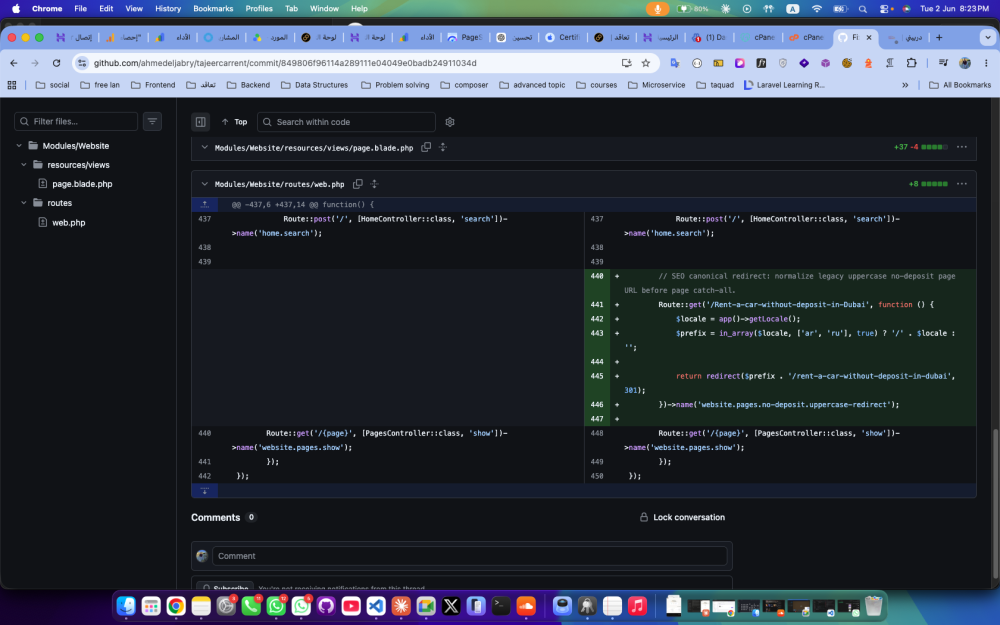Collapse the Modules/Website/routes/web.php diff
This screenshot has width=1000, height=625.
[x=205, y=184]
